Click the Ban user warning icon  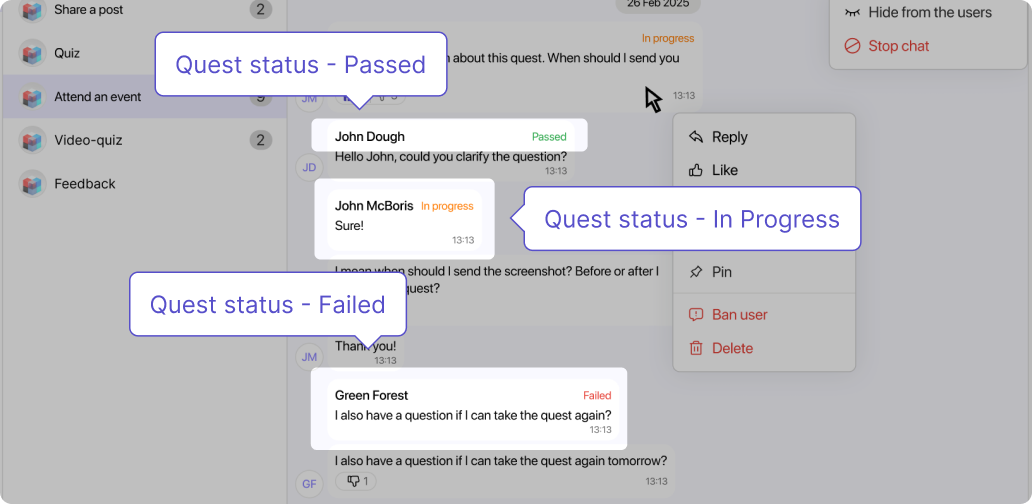pyautogui.click(x=697, y=315)
